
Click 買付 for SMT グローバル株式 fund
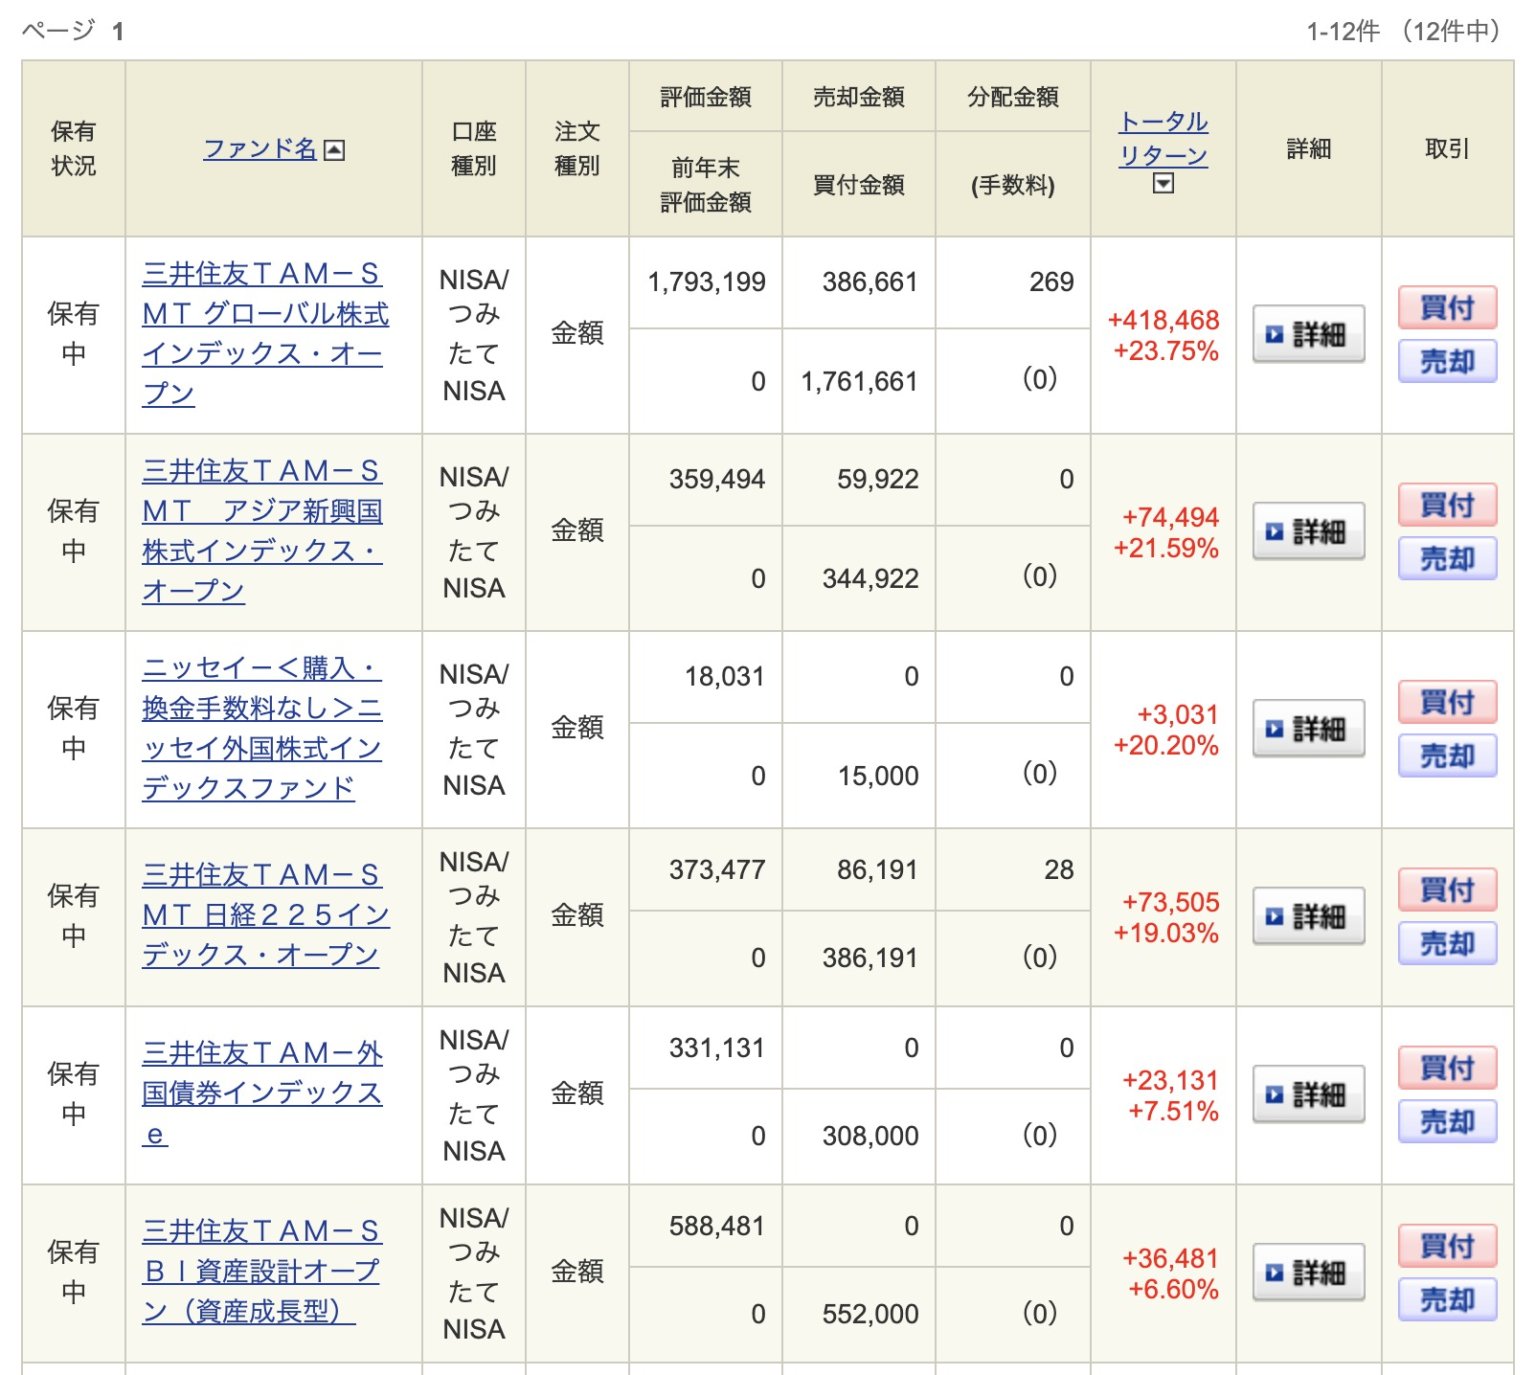coord(1447,307)
